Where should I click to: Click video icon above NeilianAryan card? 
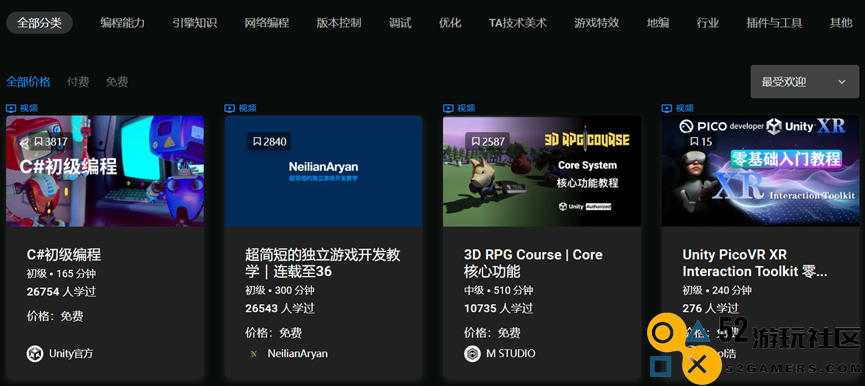pos(229,108)
